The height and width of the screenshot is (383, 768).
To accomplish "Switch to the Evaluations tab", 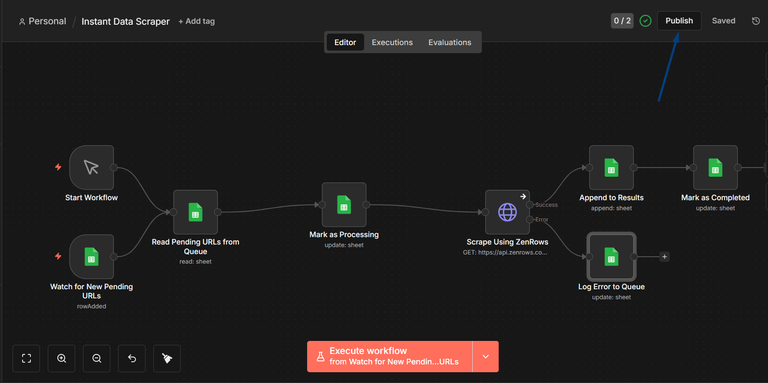I will 450,42.
